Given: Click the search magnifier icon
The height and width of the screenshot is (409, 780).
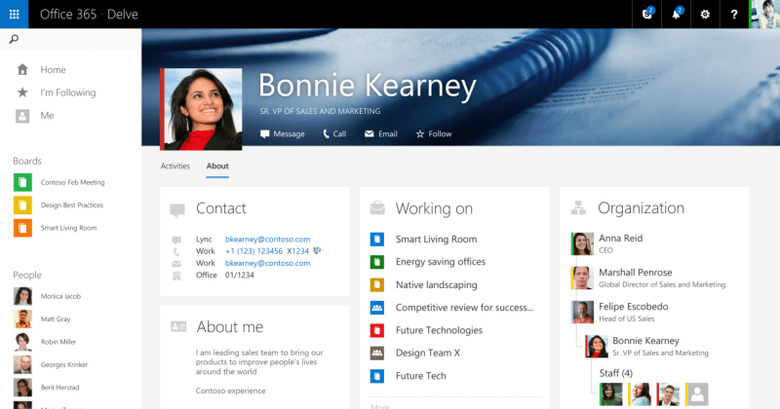Looking at the screenshot, I should [x=14, y=39].
